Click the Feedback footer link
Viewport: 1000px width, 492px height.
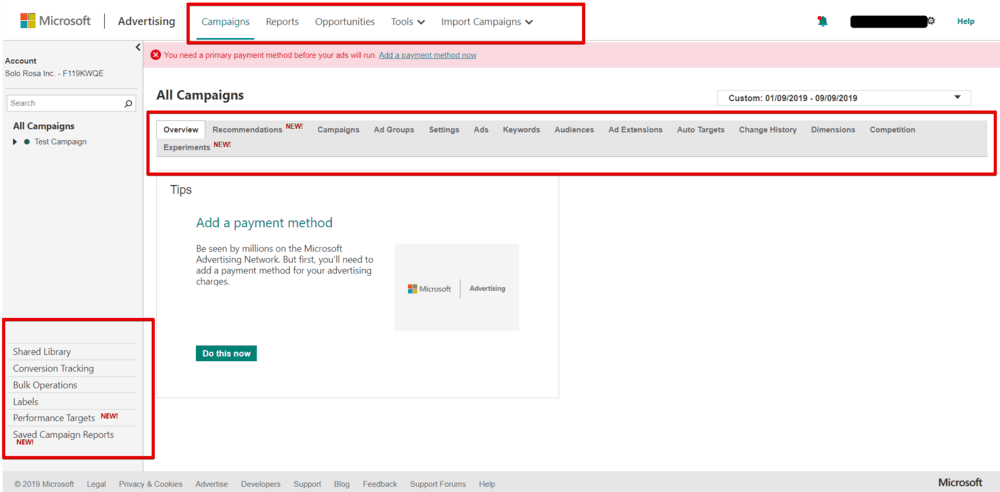click(380, 484)
